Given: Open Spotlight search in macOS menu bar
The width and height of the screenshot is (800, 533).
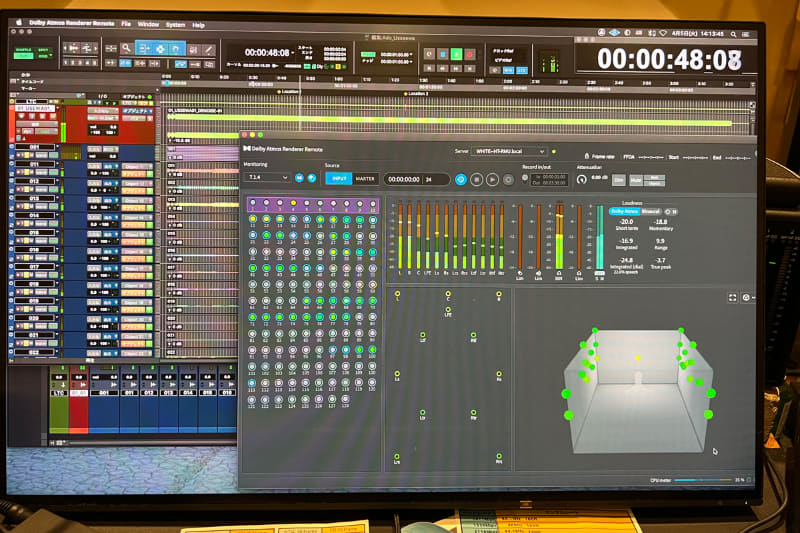Looking at the screenshot, I should (733, 34).
